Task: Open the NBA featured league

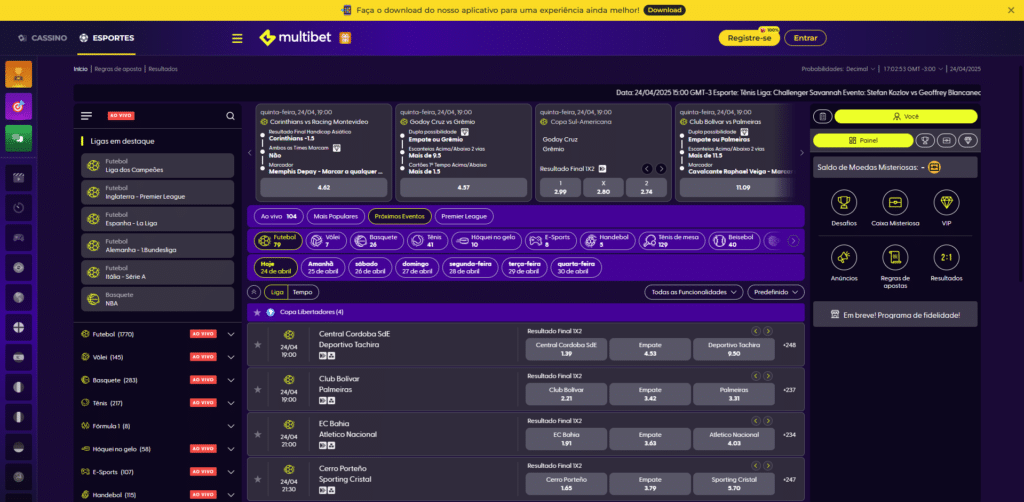Action: 157,299
